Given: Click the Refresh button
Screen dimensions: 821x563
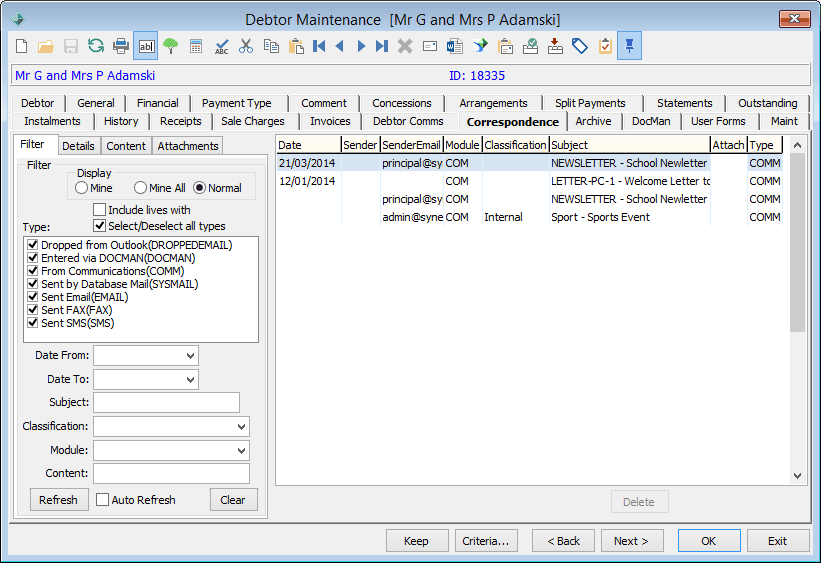Looking at the screenshot, I should tap(59, 500).
